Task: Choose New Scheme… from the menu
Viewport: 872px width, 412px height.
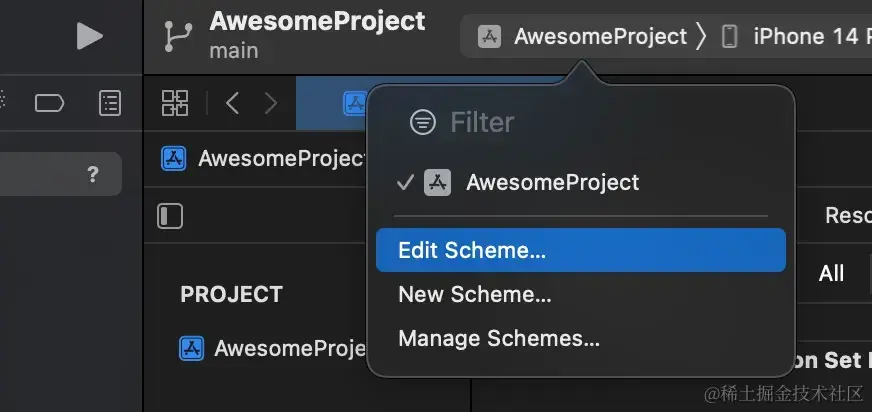Action: click(x=475, y=295)
